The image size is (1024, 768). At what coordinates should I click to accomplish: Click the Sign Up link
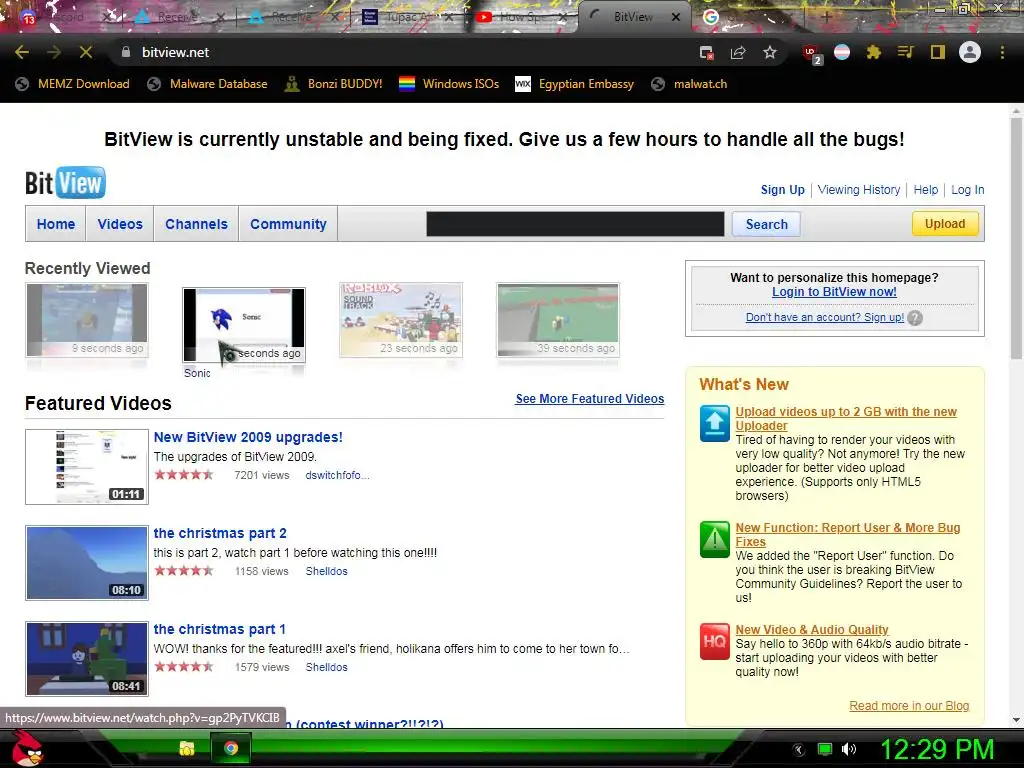[782, 189]
